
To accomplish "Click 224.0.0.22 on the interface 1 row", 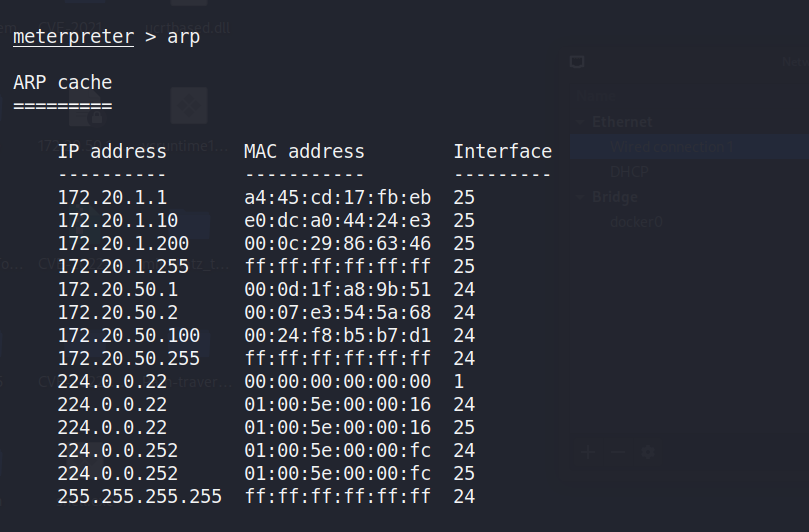I will click(112, 382).
